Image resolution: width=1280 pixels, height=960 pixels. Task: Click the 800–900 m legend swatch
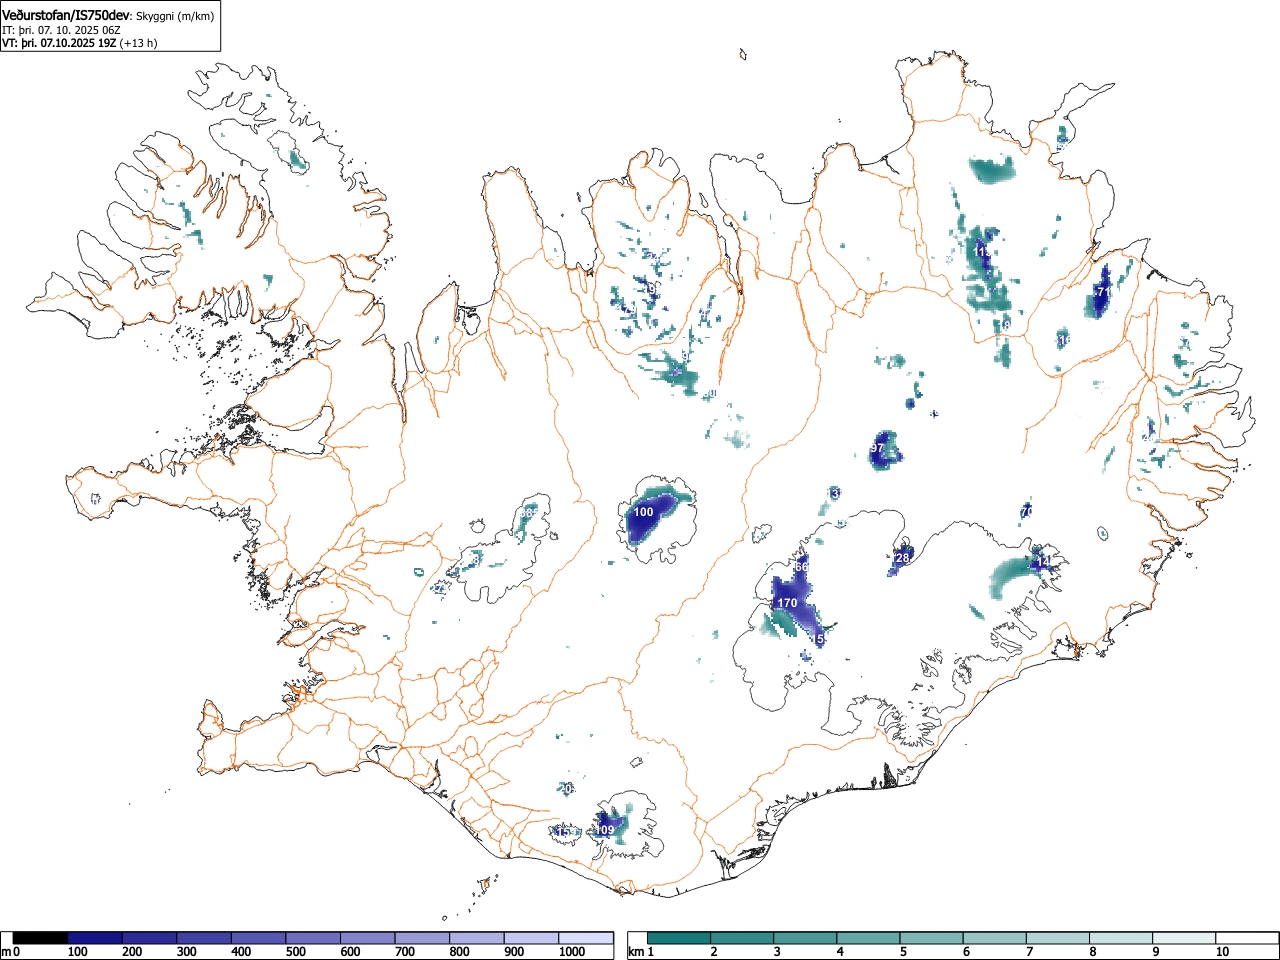click(477, 938)
